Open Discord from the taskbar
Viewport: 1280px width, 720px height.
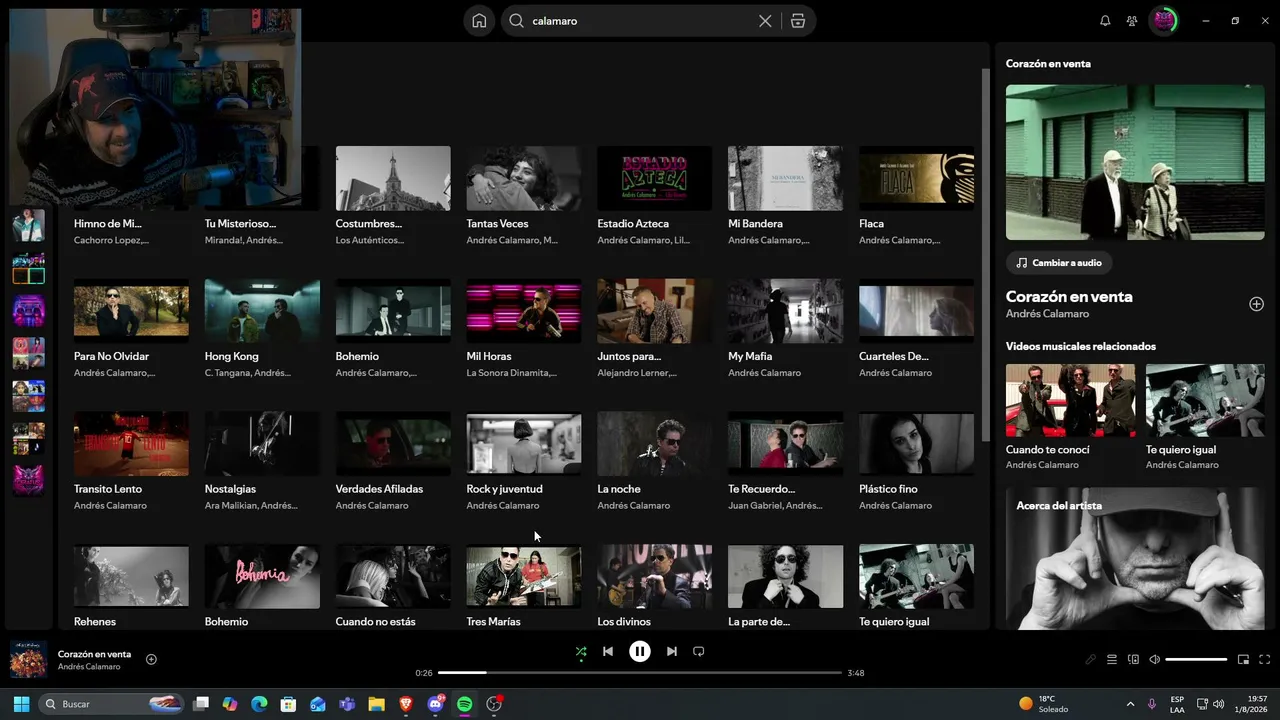[435, 704]
